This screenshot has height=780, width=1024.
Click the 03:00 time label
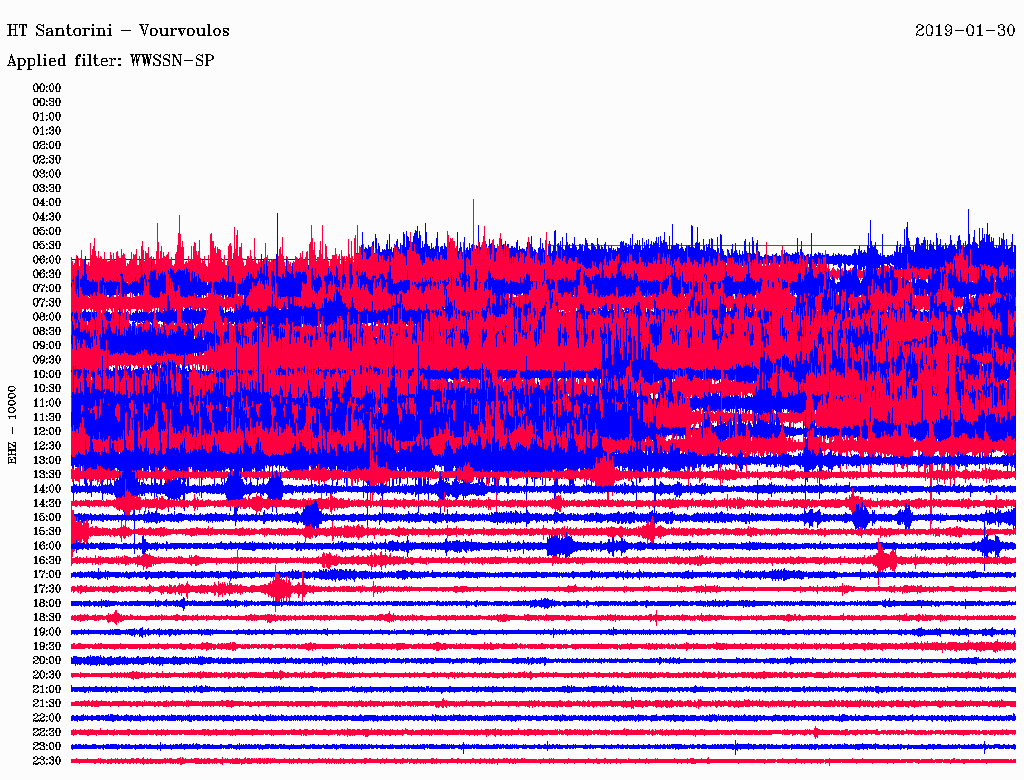47,174
